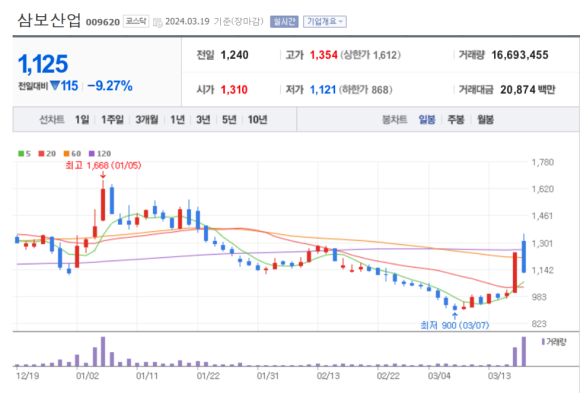Screen dimensions: 580x393
Task: Click the 2024.03.19 date text
Action: coord(187,21)
